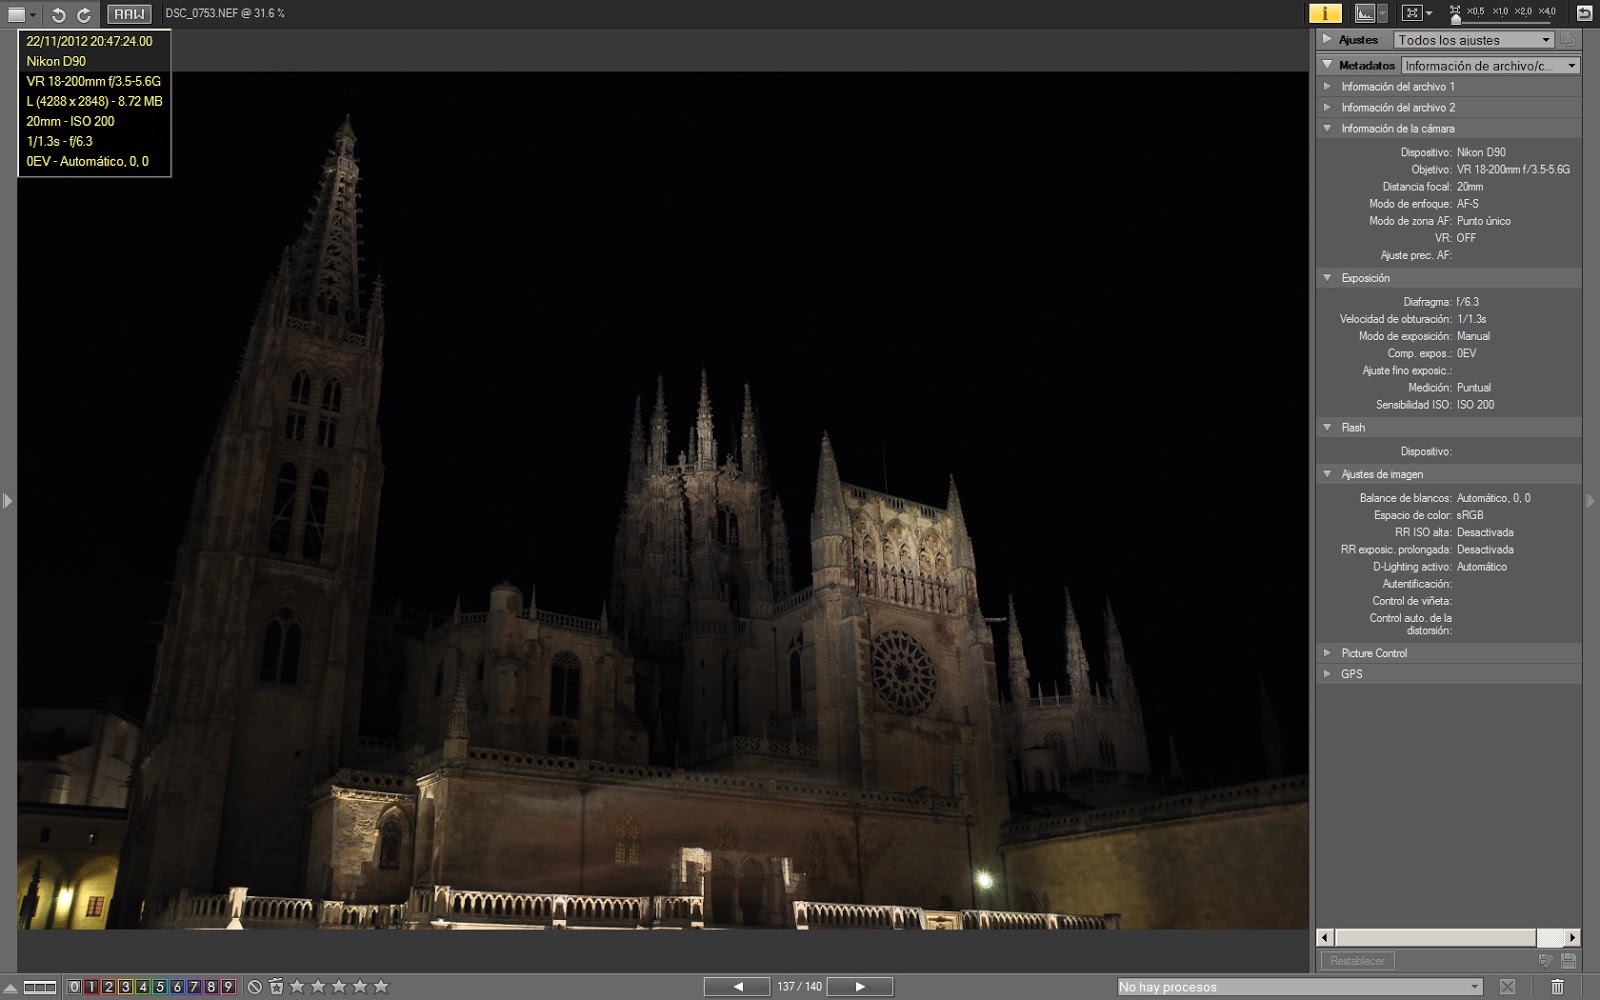Click the focus point display icon
The image size is (1600, 1000).
point(1411,13)
